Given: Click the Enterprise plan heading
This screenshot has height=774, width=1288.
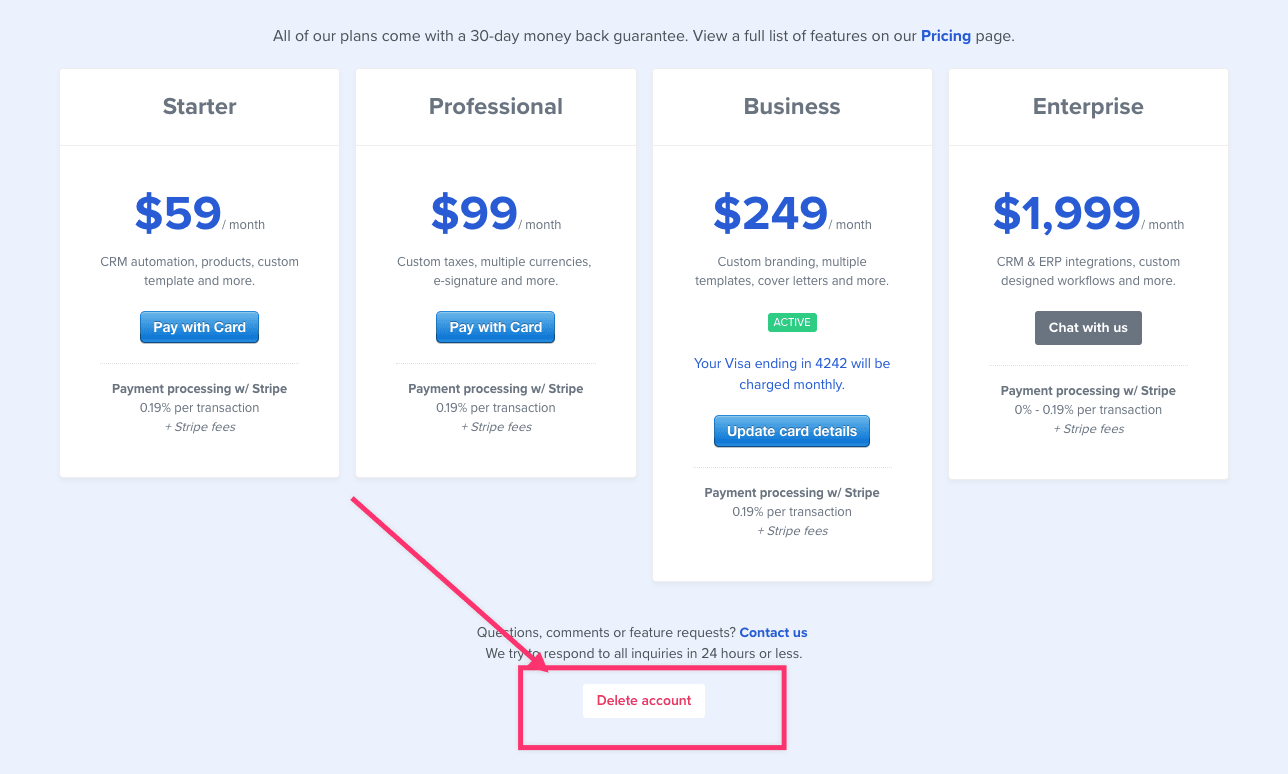Looking at the screenshot, I should (x=1088, y=107).
